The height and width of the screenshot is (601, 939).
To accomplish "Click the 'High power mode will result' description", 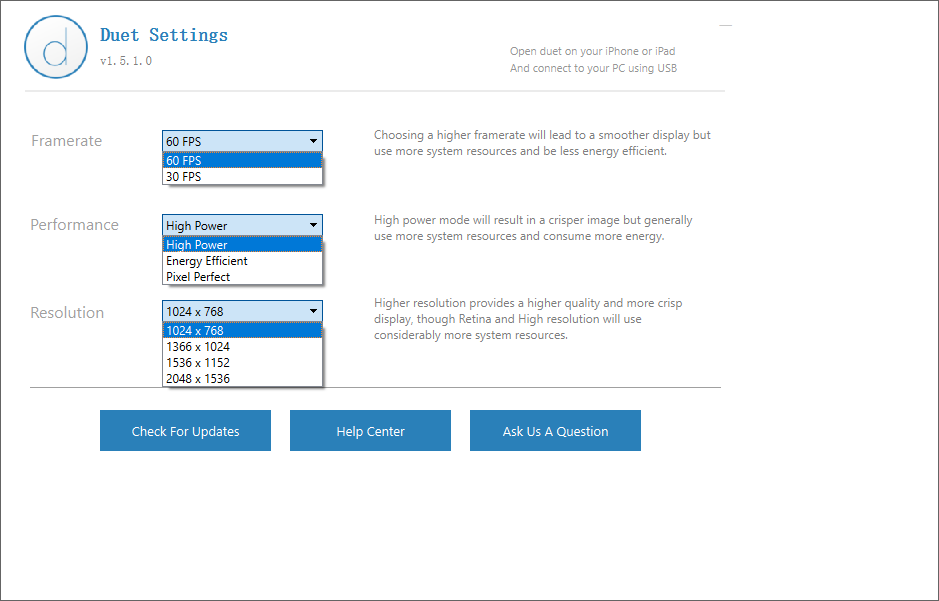I will coord(533,228).
